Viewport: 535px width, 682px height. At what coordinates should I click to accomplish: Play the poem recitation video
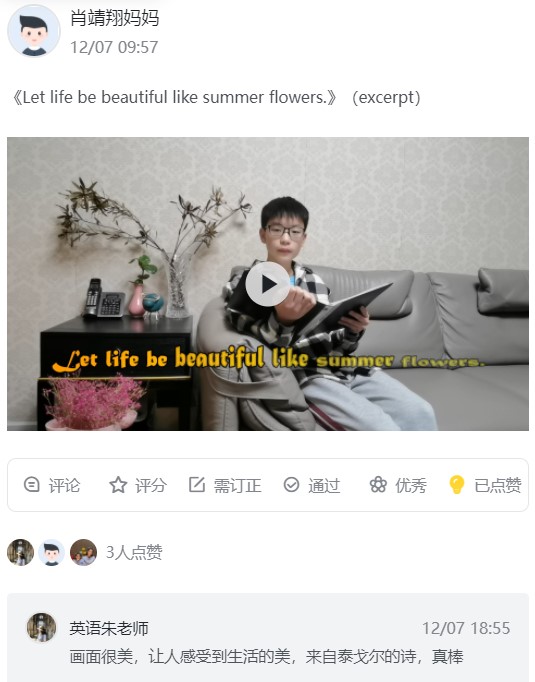click(268, 284)
